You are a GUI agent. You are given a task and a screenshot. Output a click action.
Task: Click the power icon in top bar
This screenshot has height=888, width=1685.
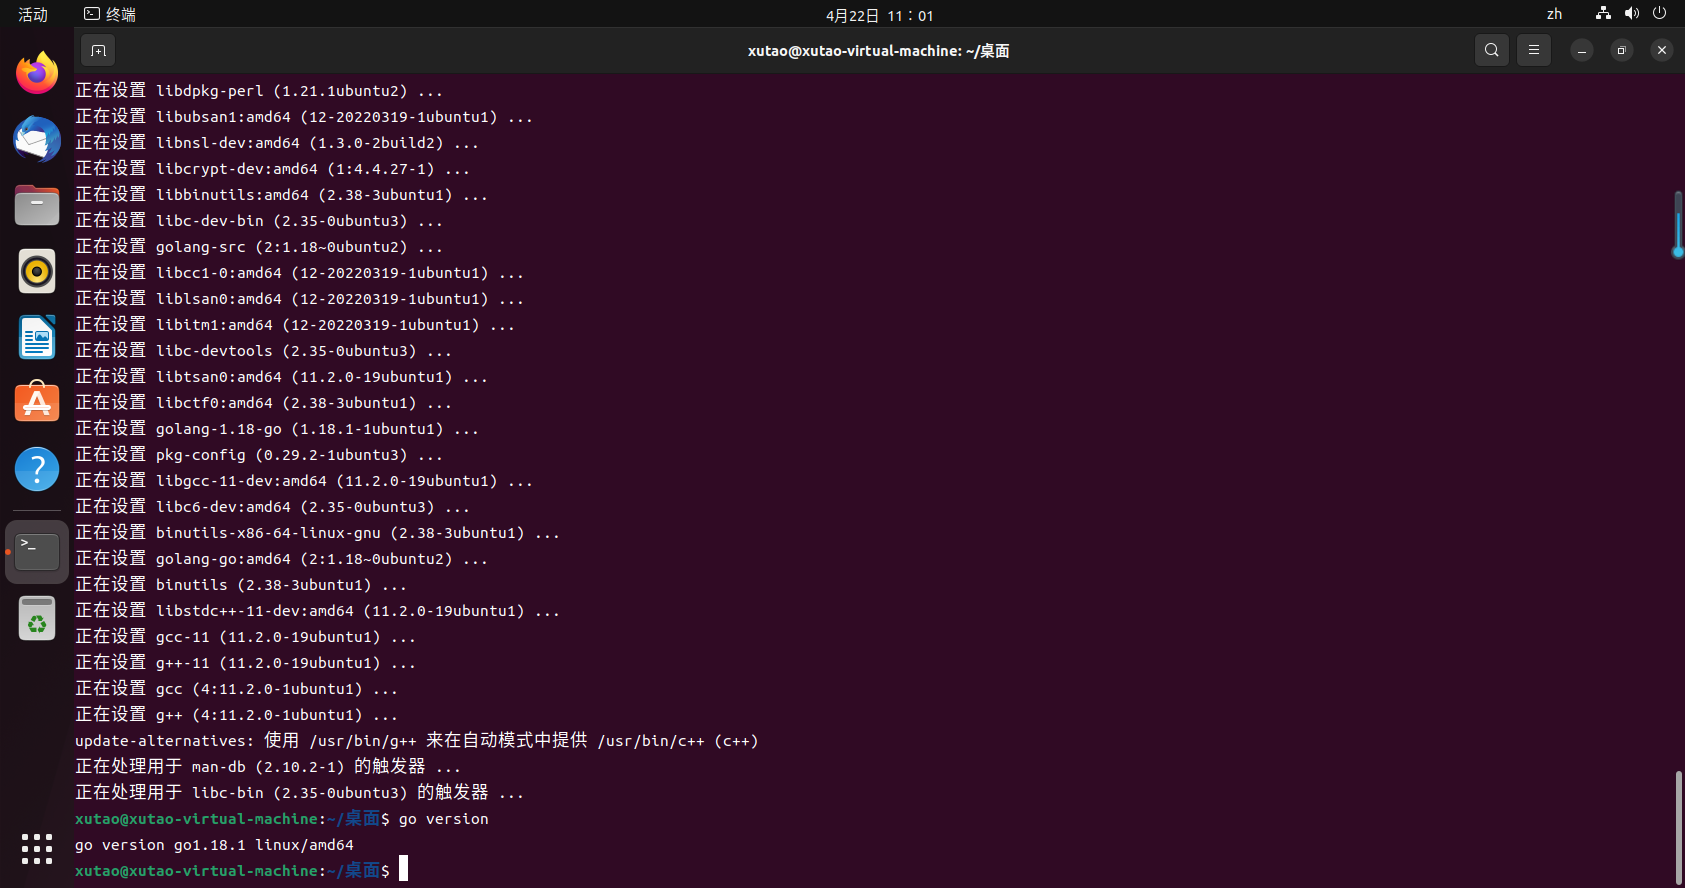coord(1660,14)
